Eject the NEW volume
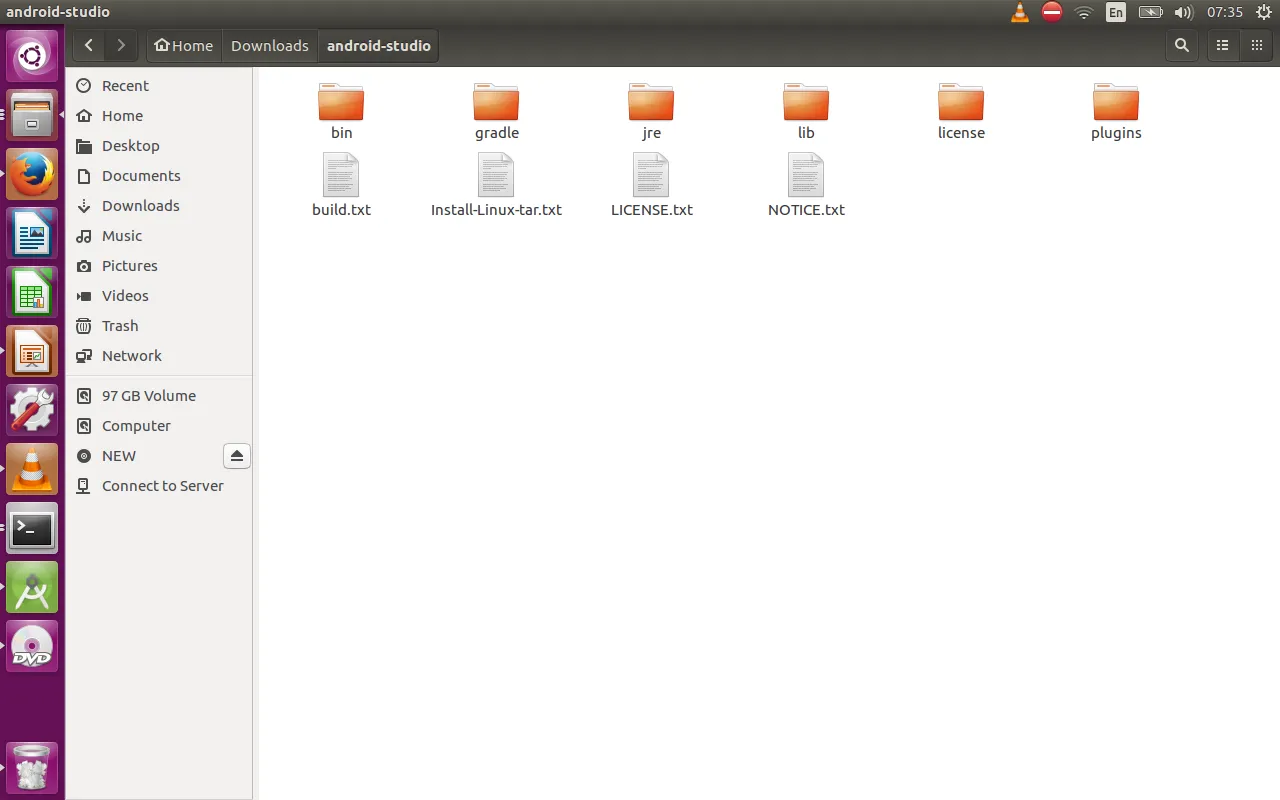 237,456
